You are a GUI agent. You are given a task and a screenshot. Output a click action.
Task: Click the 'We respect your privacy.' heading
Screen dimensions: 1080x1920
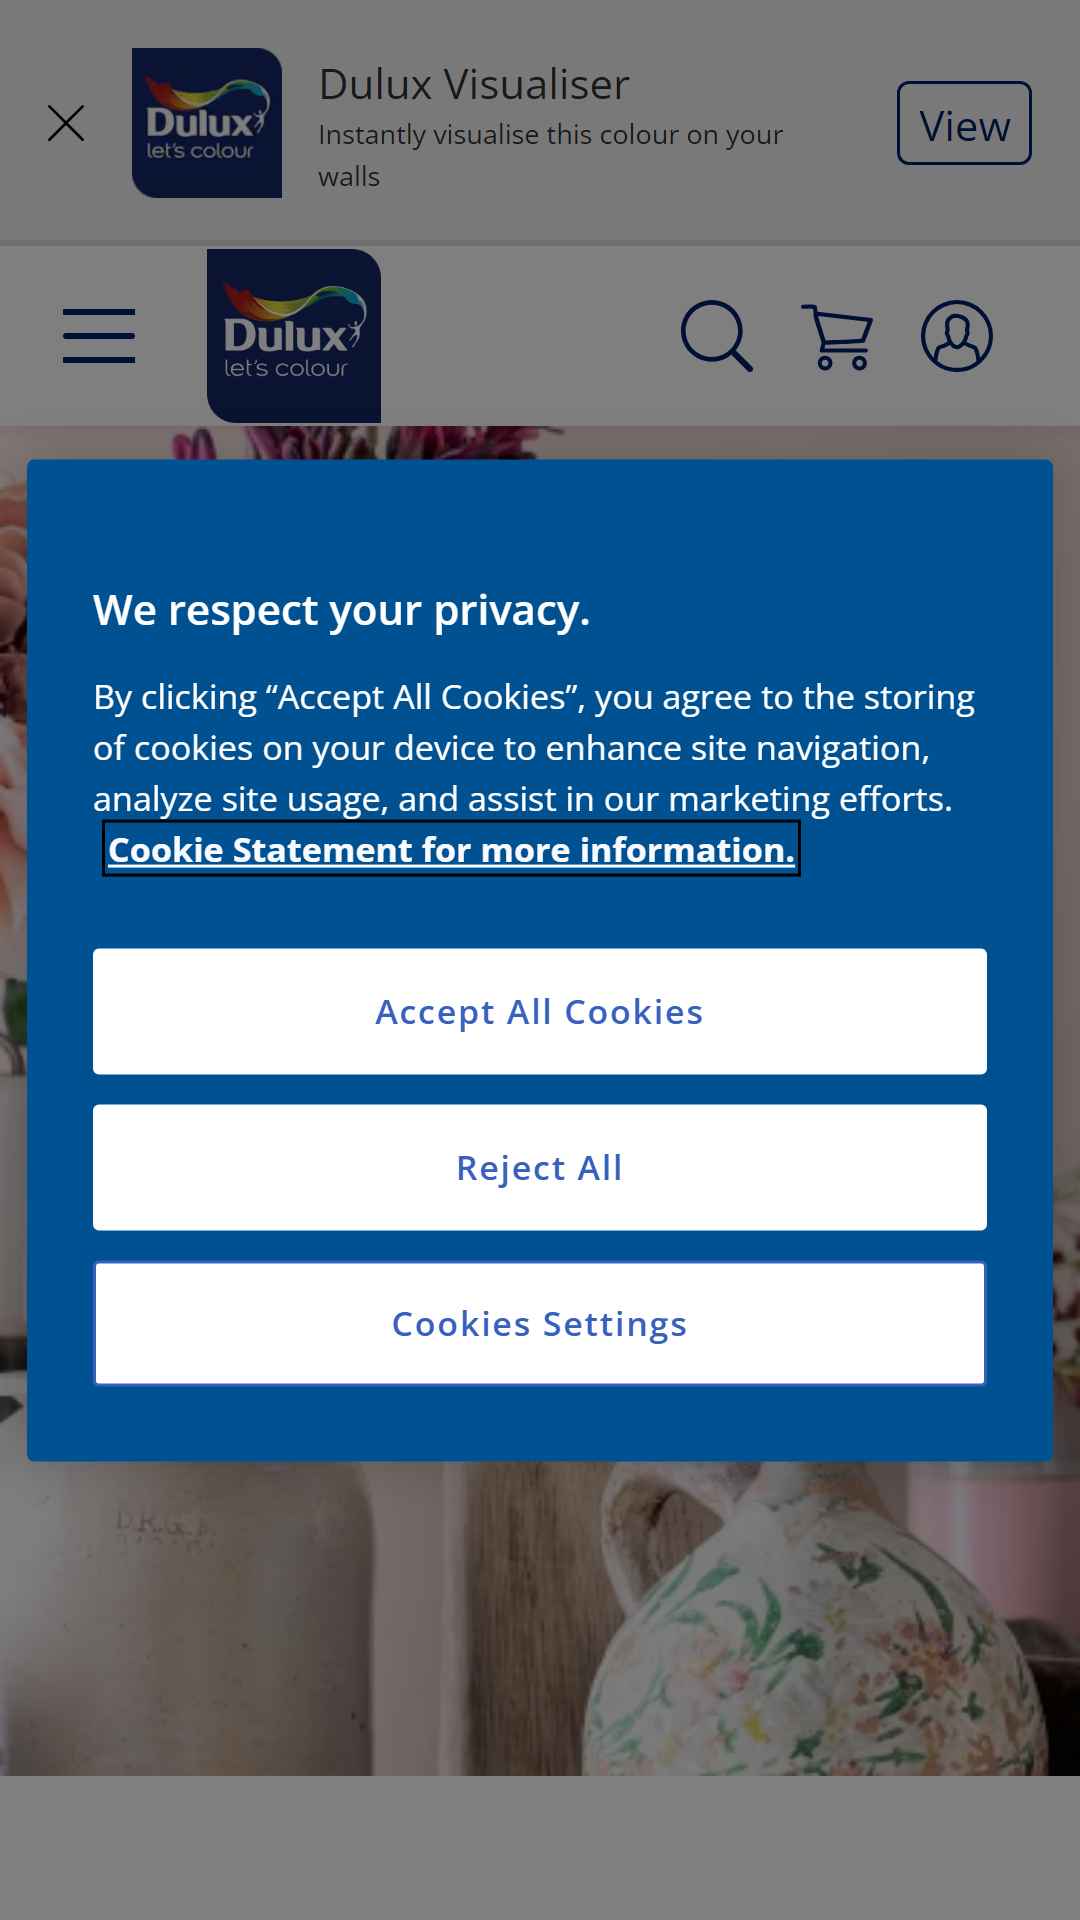[x=342, y=610]
